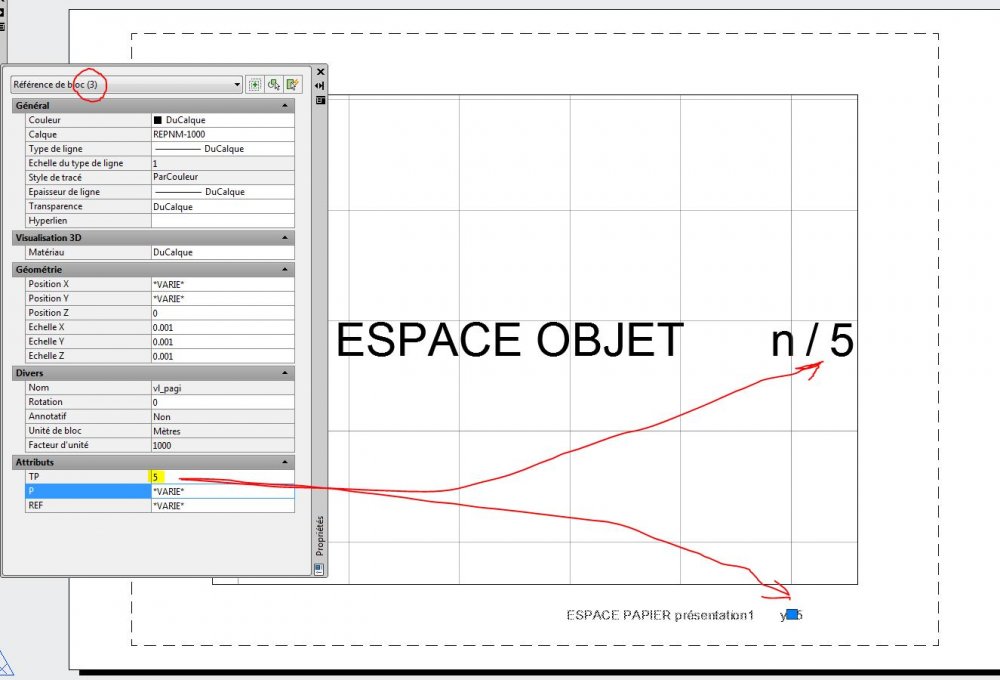Collapse the Divers section
This screenshot has width=1000, height=680.
click(284, 373)
